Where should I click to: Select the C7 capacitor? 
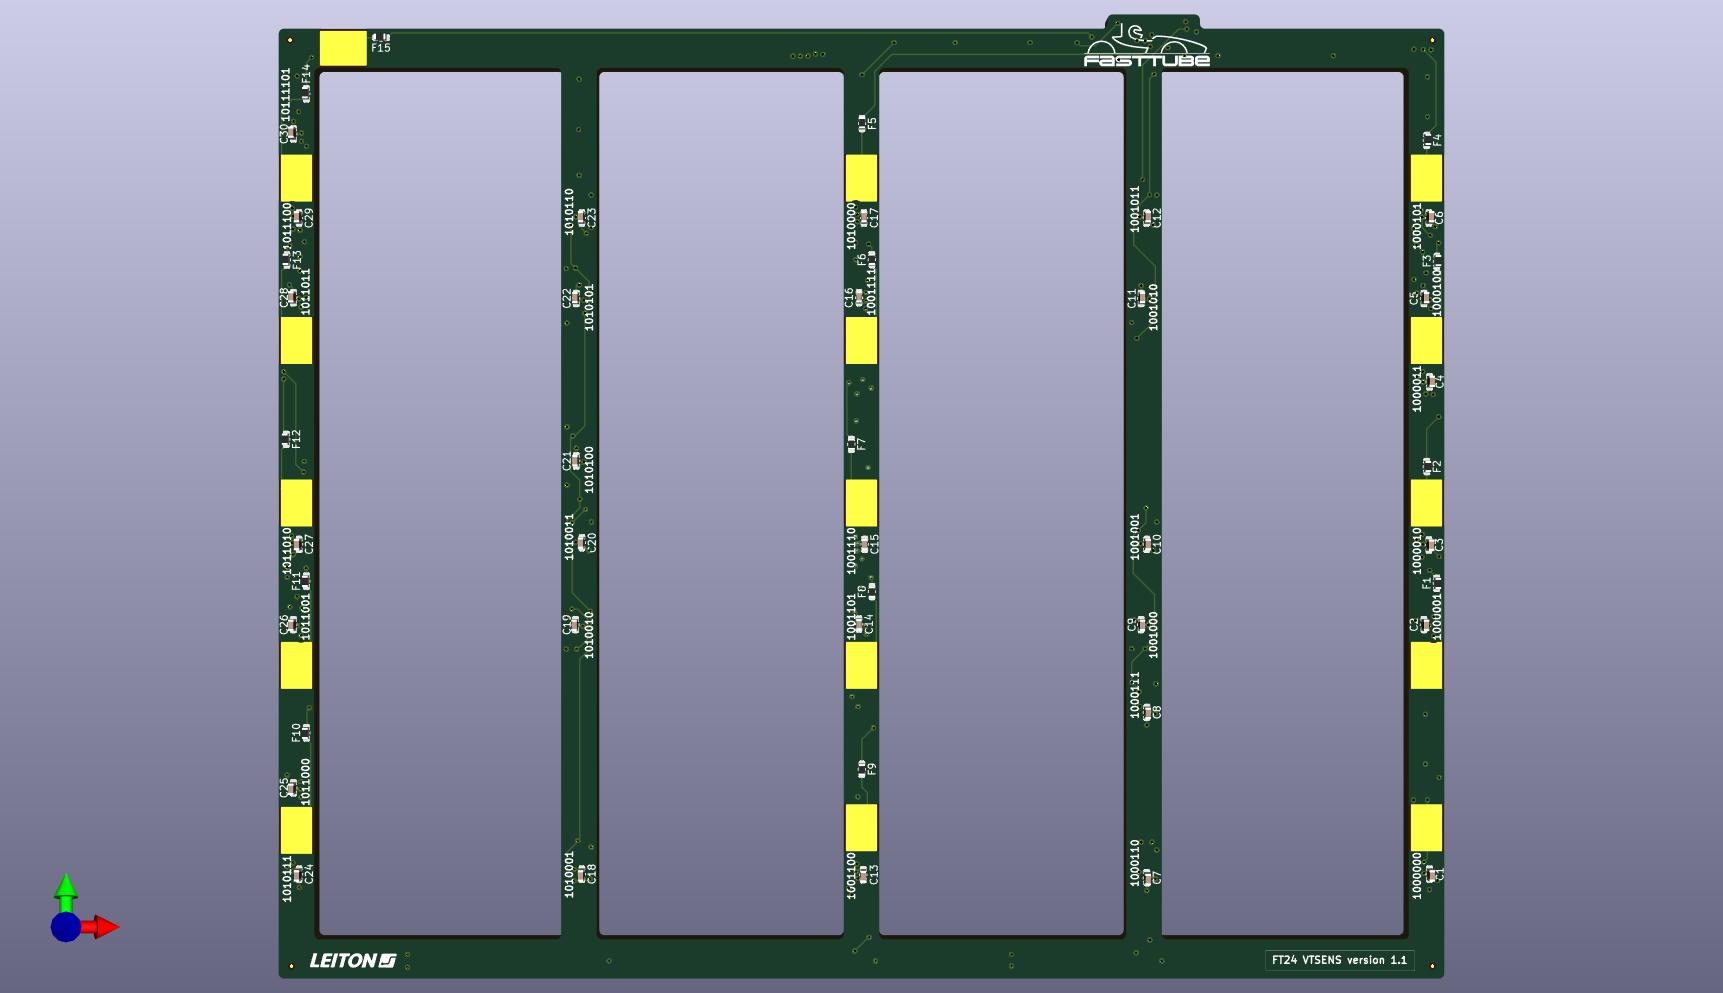pyautogui.click(x=1147, y=877)
